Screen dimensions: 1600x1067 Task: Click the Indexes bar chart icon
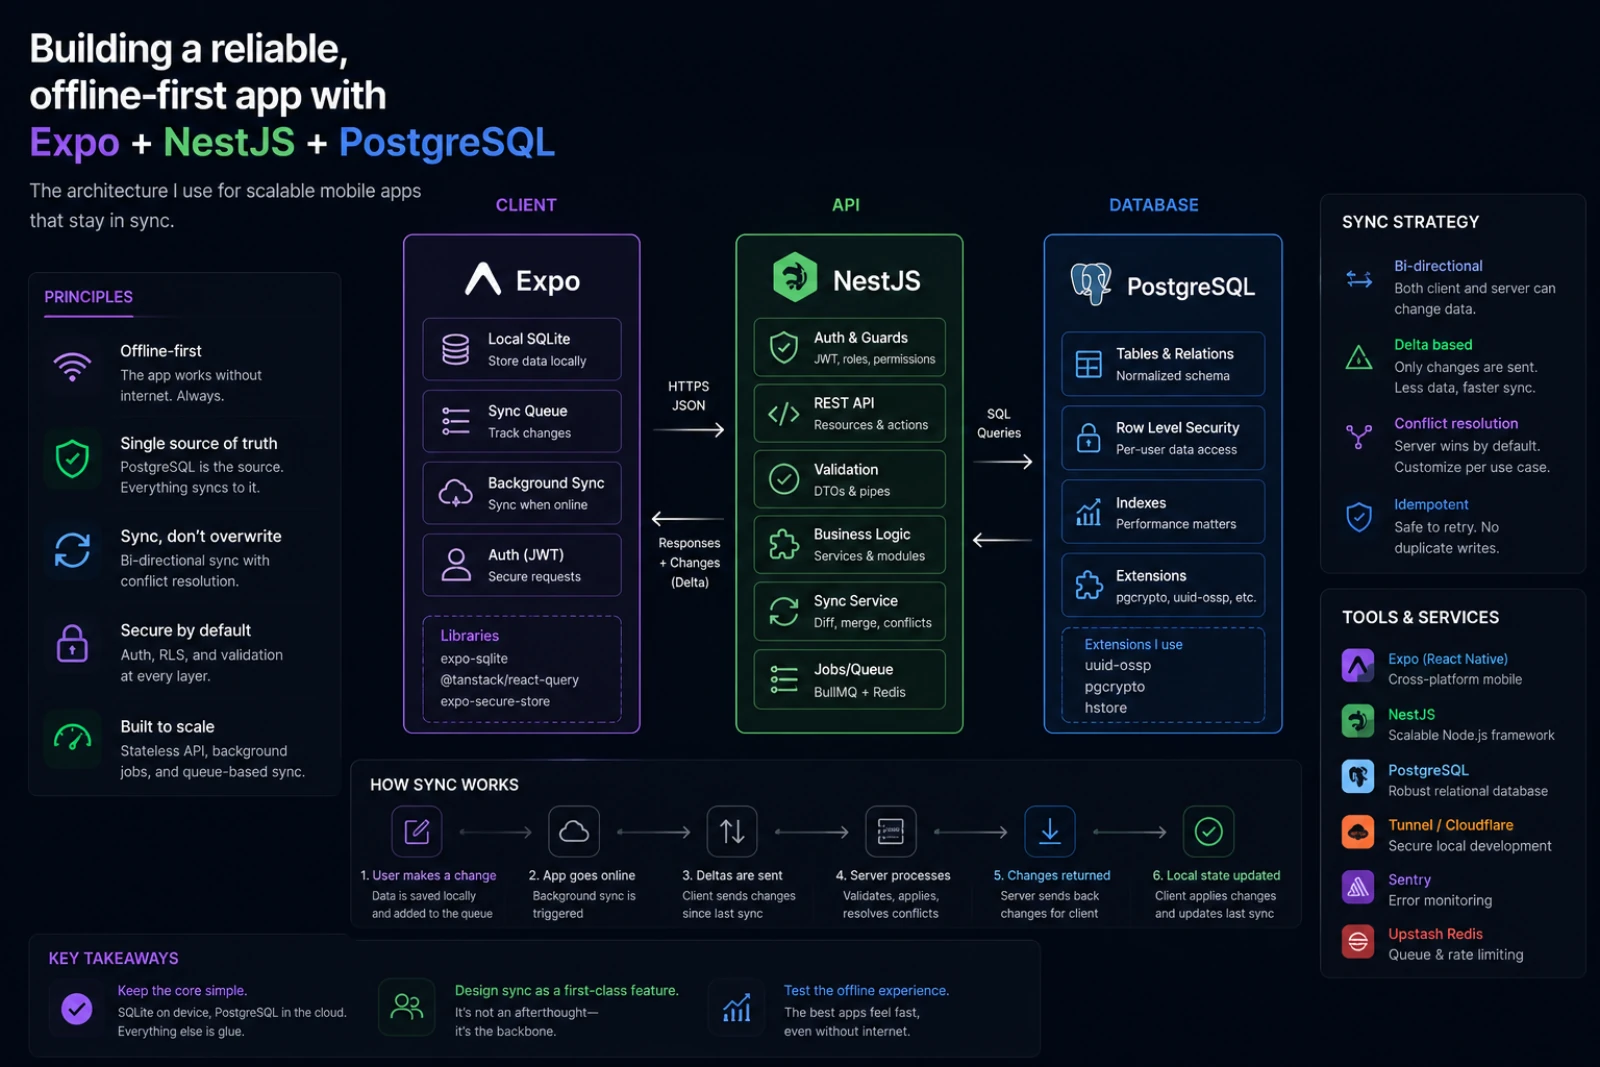(1088, 513)
